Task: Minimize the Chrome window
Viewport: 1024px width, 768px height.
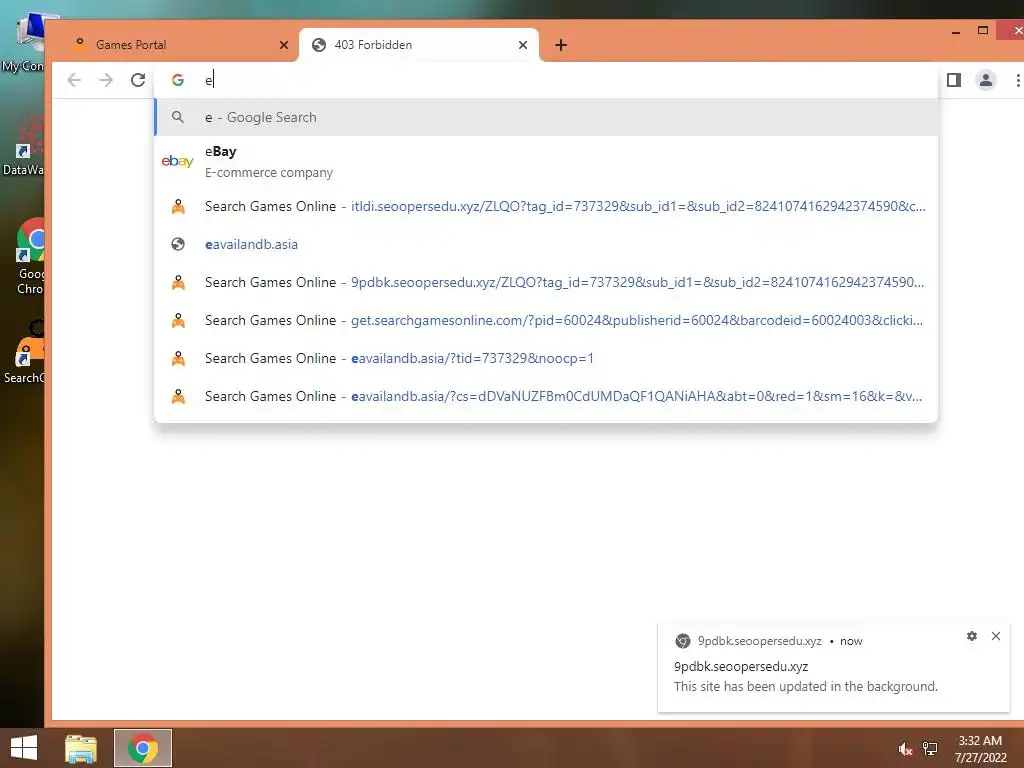Action: (955, 31)
